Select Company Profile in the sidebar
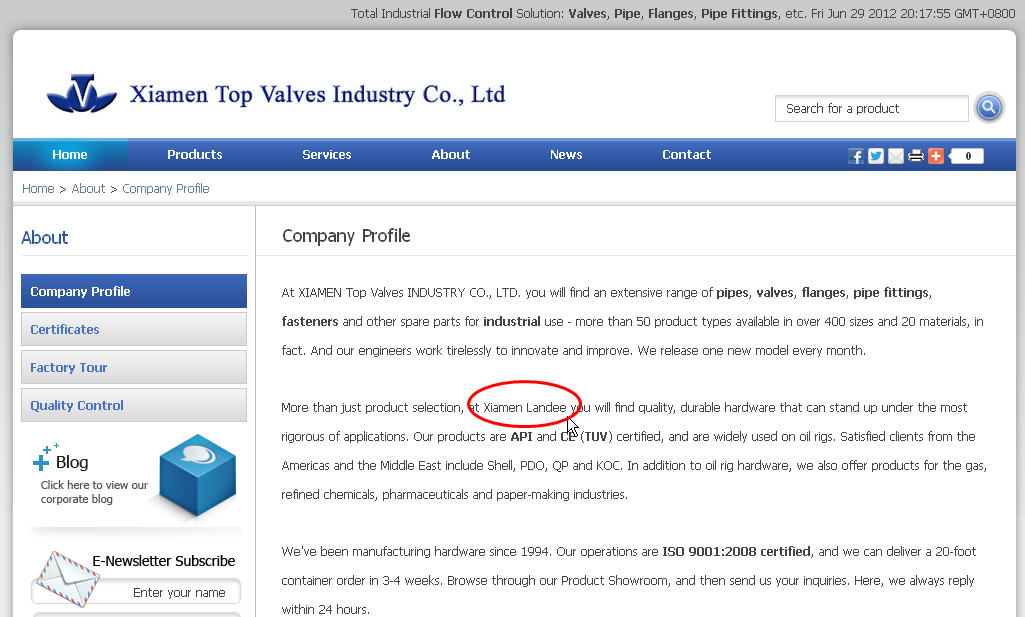This screenshot has height=617, width=1025. click(134, 291)
